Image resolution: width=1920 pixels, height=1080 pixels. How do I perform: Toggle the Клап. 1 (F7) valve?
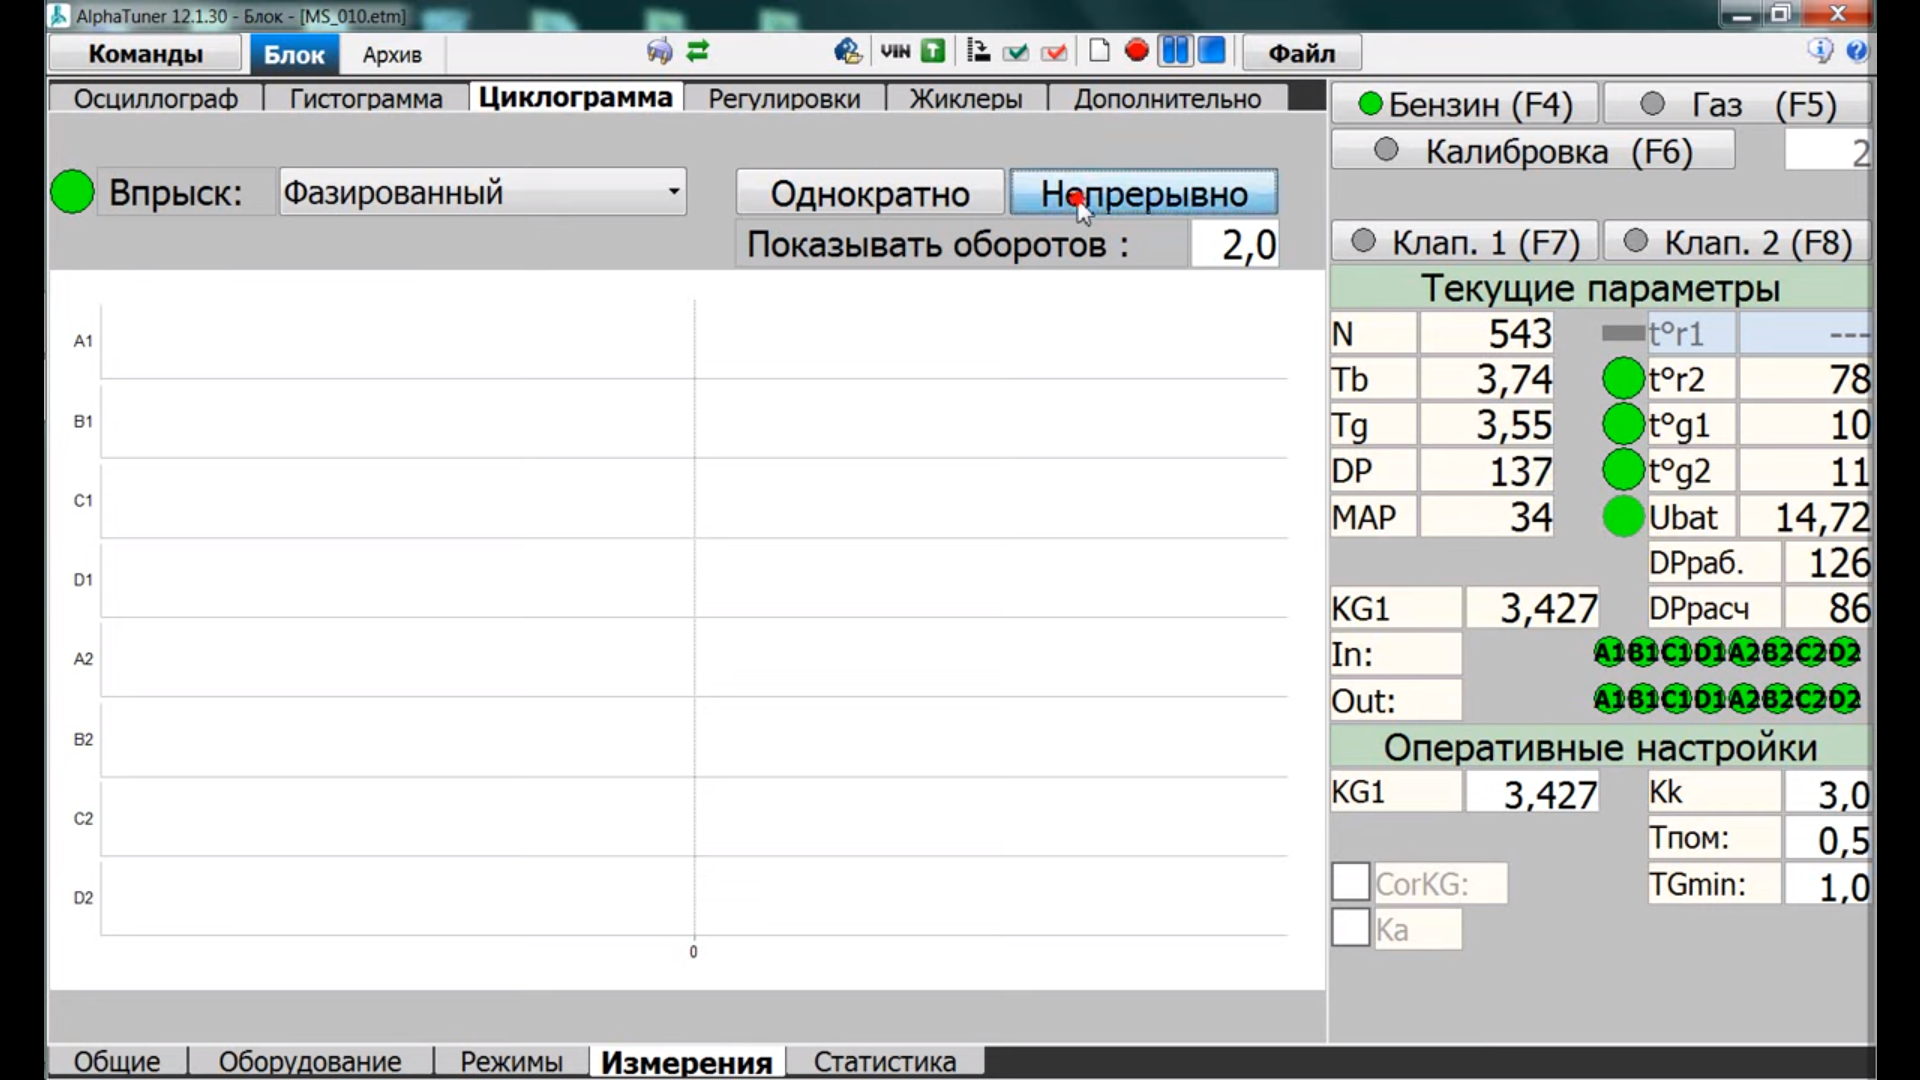(1465, 242)
